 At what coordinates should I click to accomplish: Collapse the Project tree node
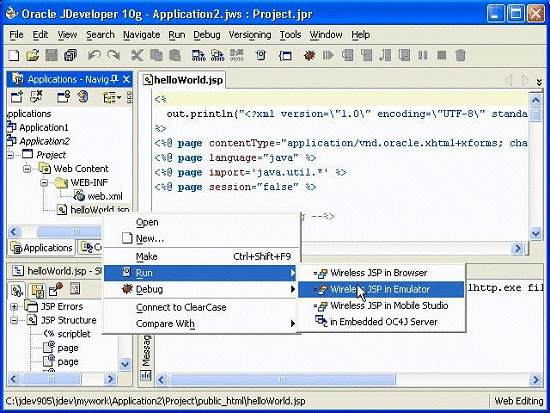pos(11,155)
